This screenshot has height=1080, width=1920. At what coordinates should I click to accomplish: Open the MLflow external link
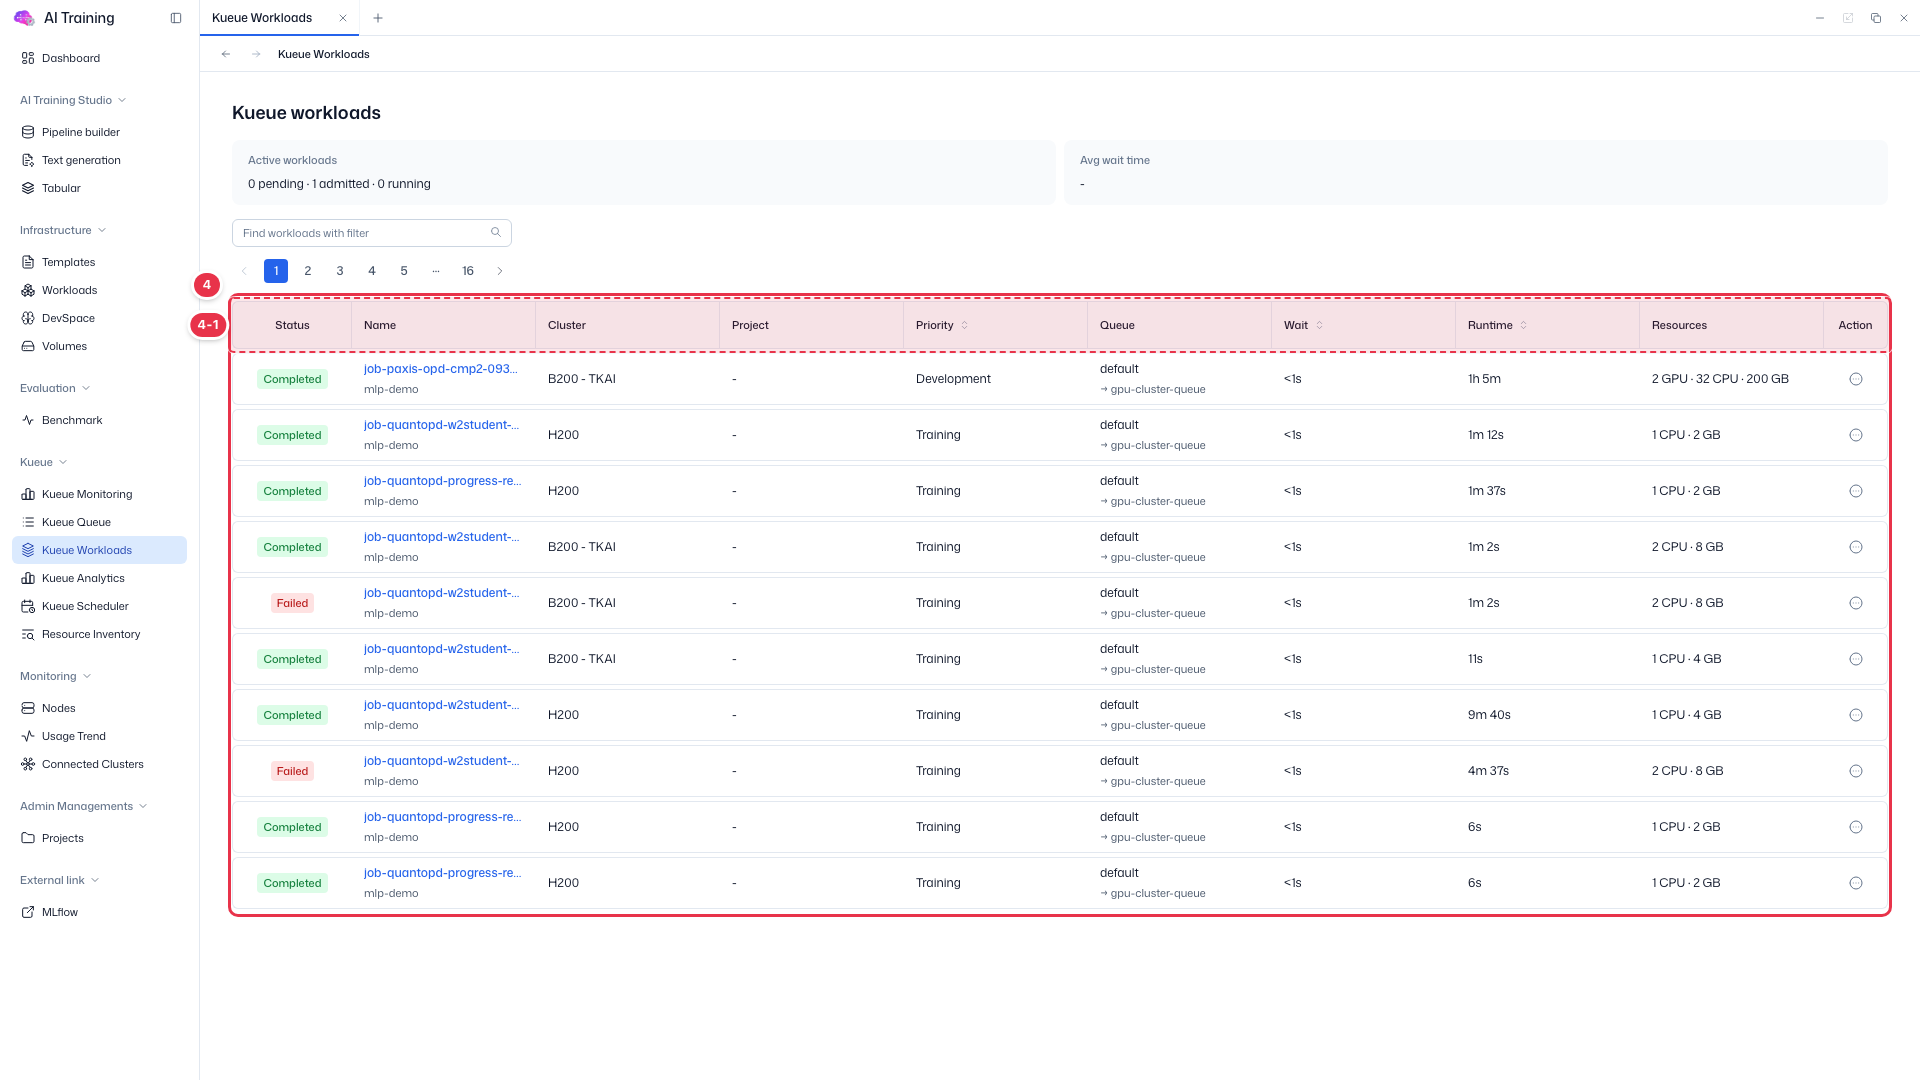pos(99,912)
